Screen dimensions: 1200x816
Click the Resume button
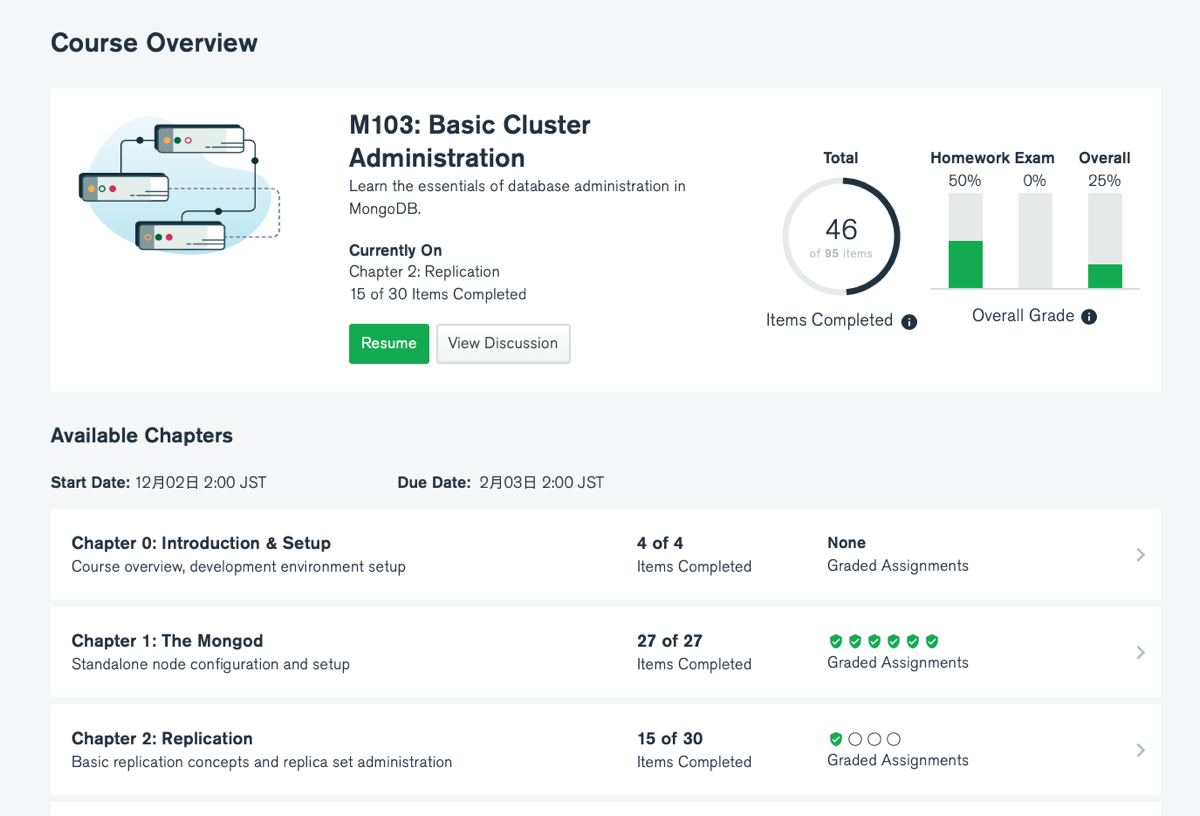click(389, 343)
